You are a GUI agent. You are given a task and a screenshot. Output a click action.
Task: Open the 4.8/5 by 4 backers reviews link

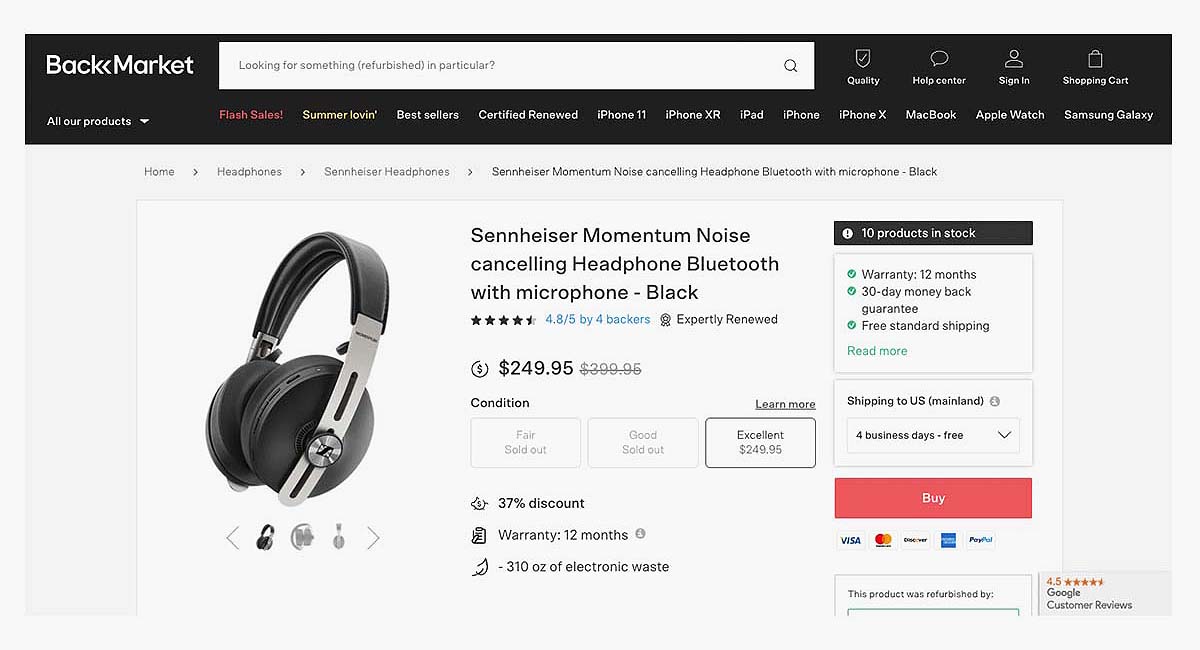(597, 320)
